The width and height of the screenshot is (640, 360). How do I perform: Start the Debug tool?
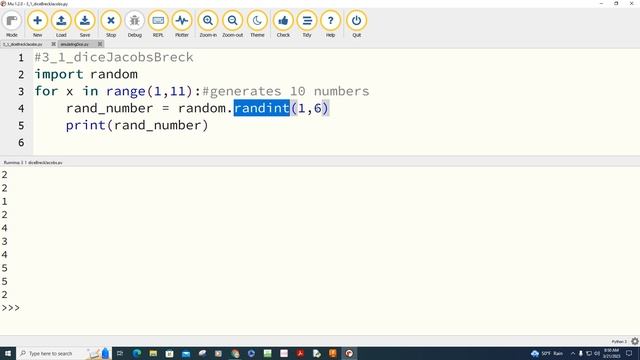[x=134, y=24]
